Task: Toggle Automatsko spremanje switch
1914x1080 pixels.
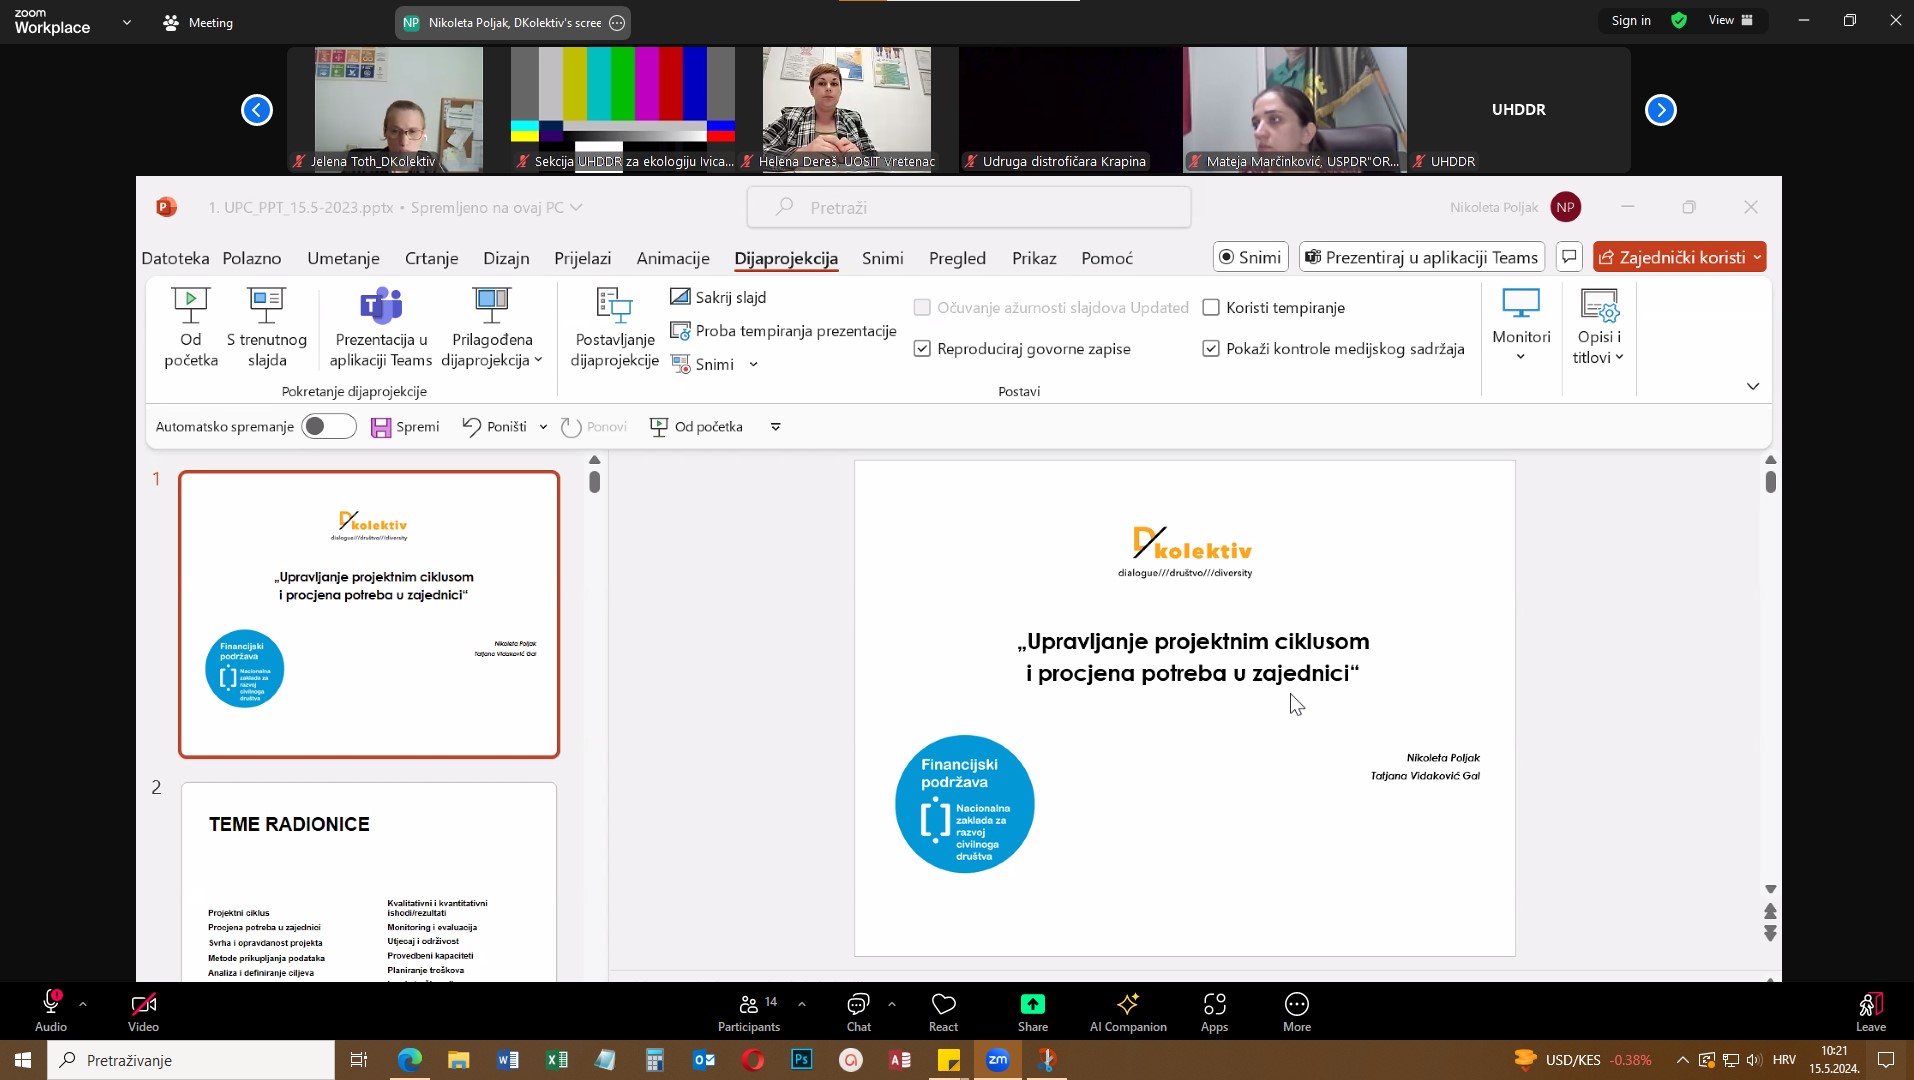Action: [x=328, y=427]
